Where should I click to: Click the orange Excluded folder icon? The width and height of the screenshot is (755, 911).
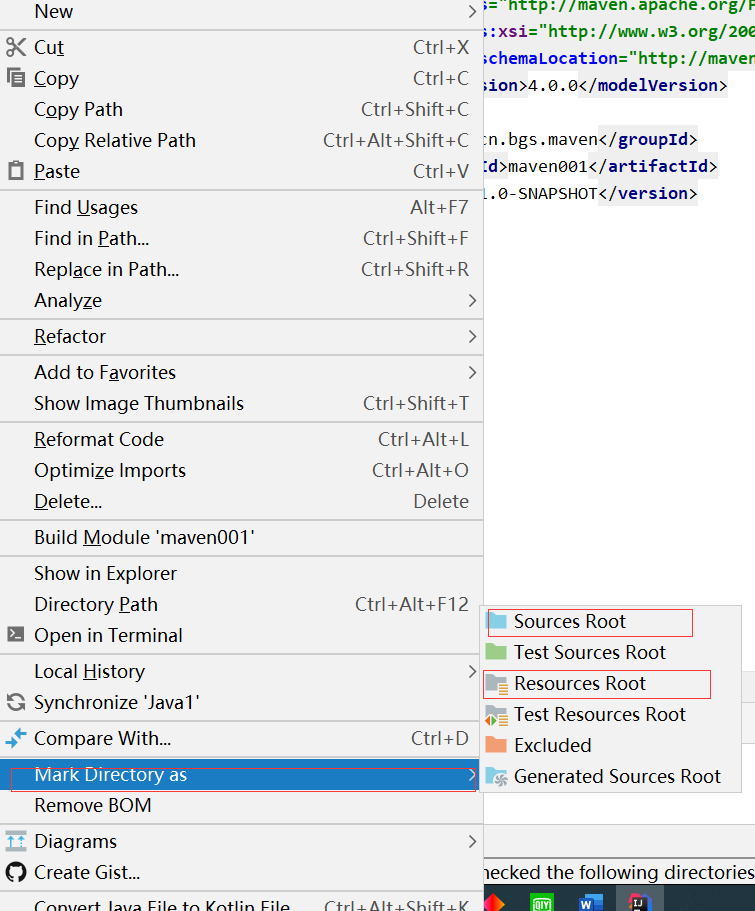(x=497, y=745)
